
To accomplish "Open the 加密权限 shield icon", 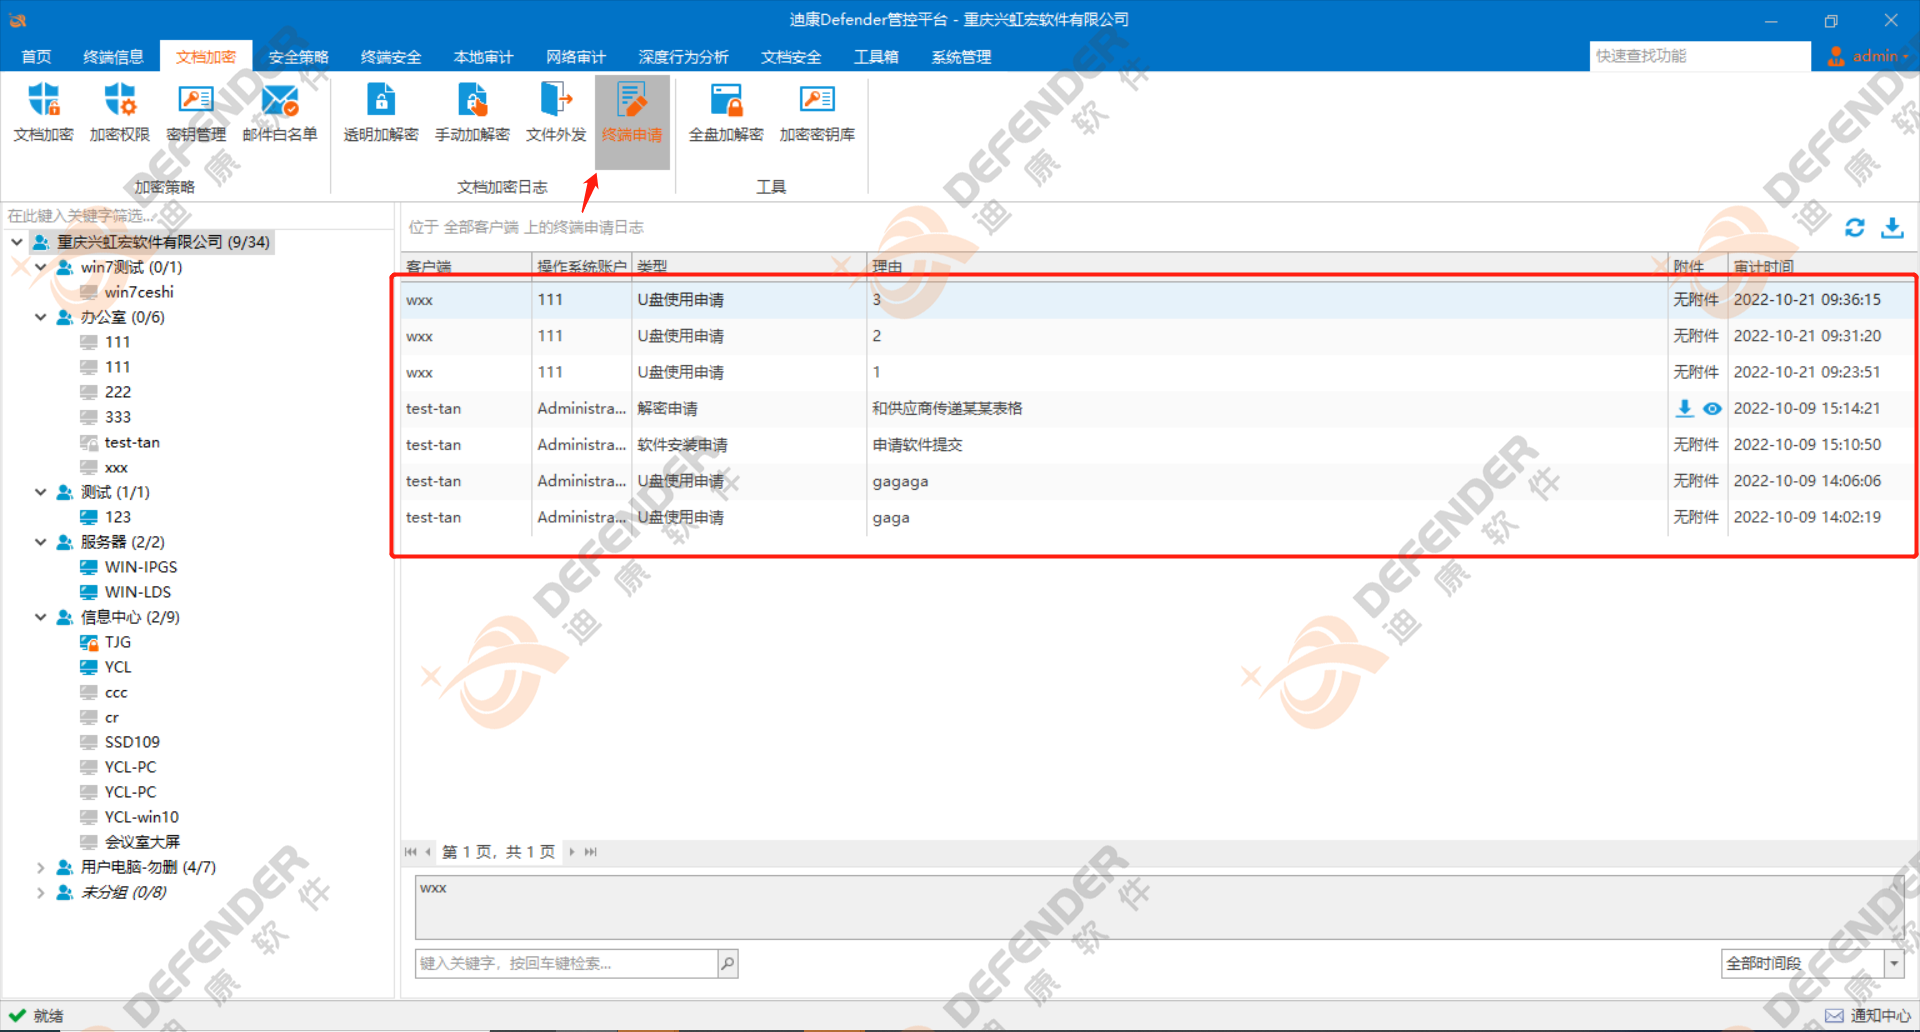I will tap(119, 112).
